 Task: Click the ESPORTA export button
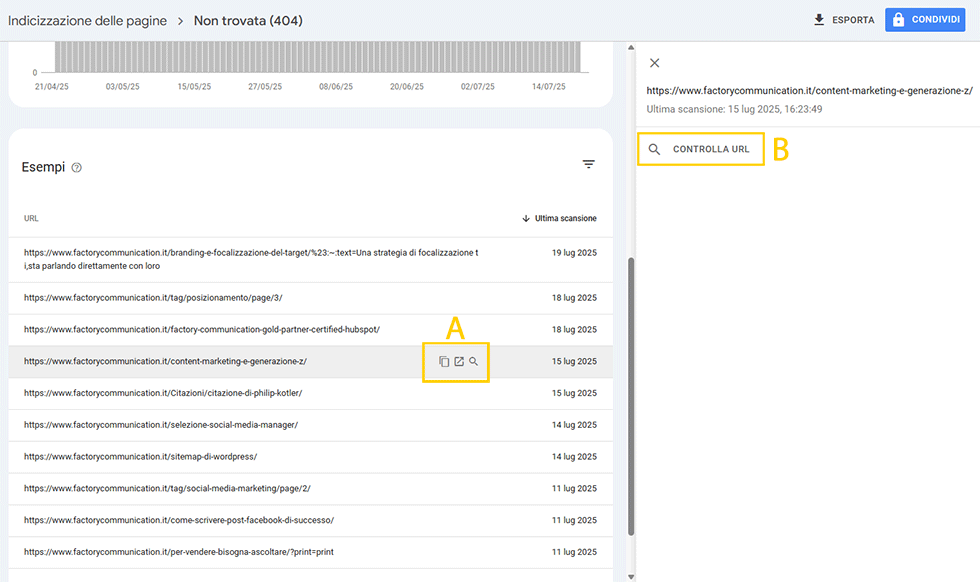click(x=844, y=20)
